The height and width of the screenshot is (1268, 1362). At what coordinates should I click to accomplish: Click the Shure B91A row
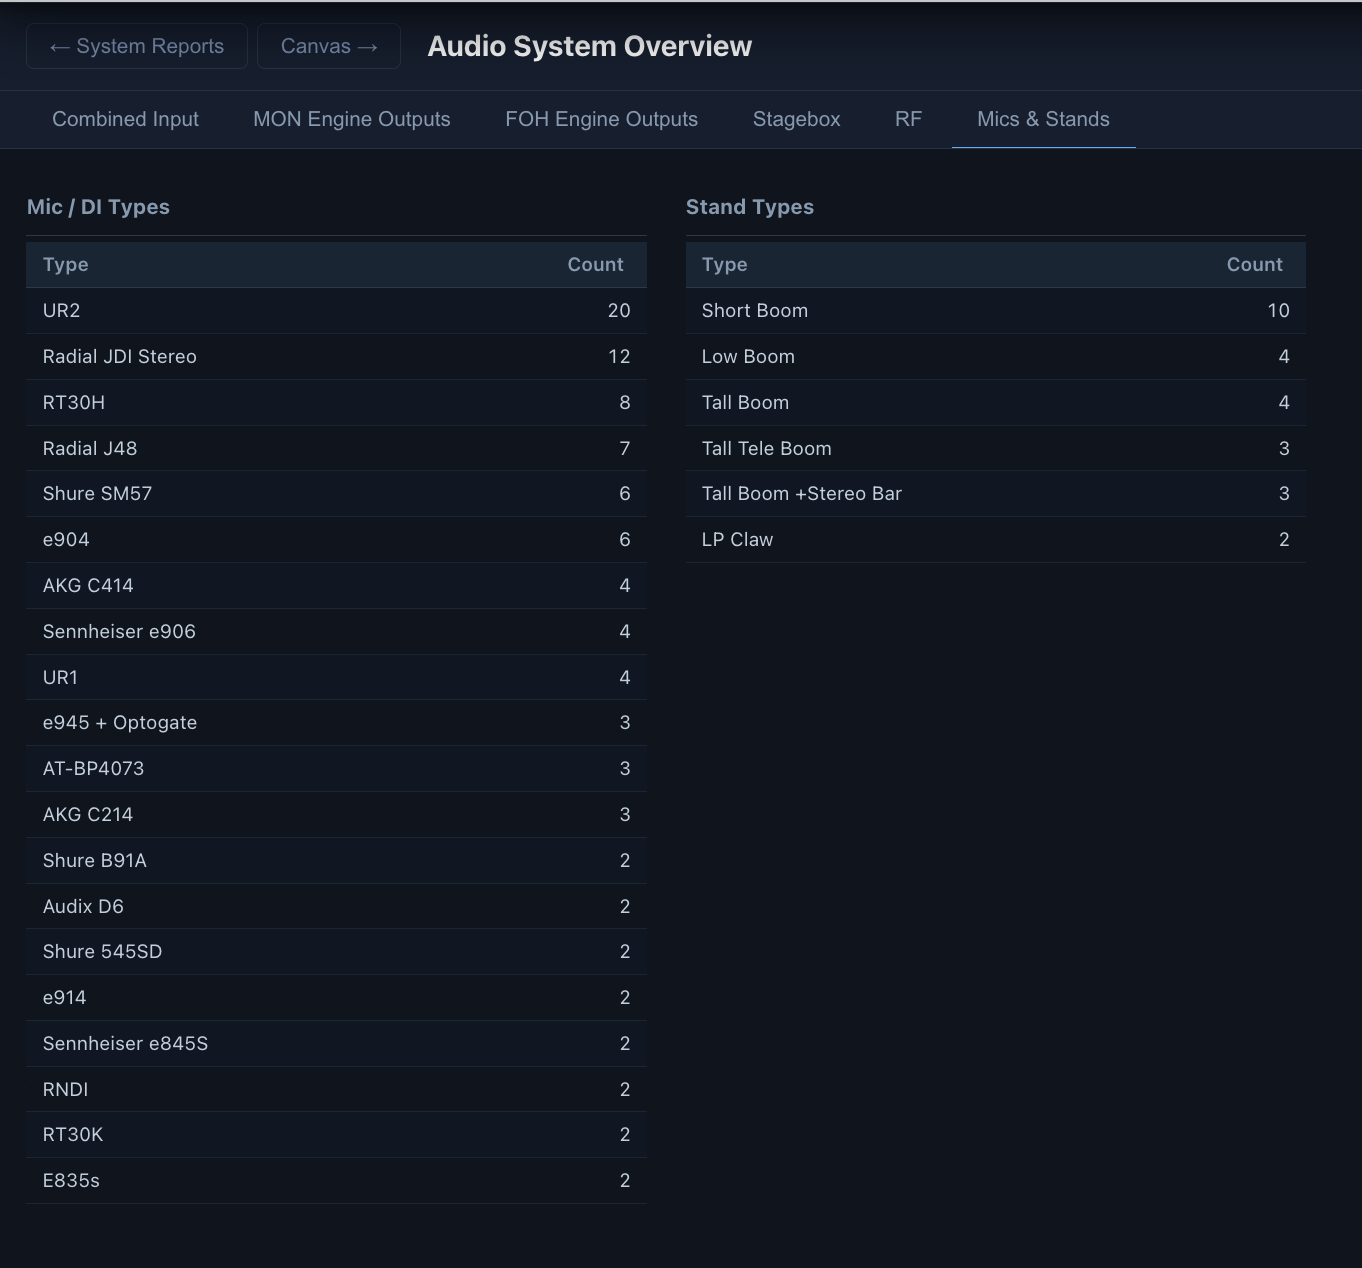[336, 861]
